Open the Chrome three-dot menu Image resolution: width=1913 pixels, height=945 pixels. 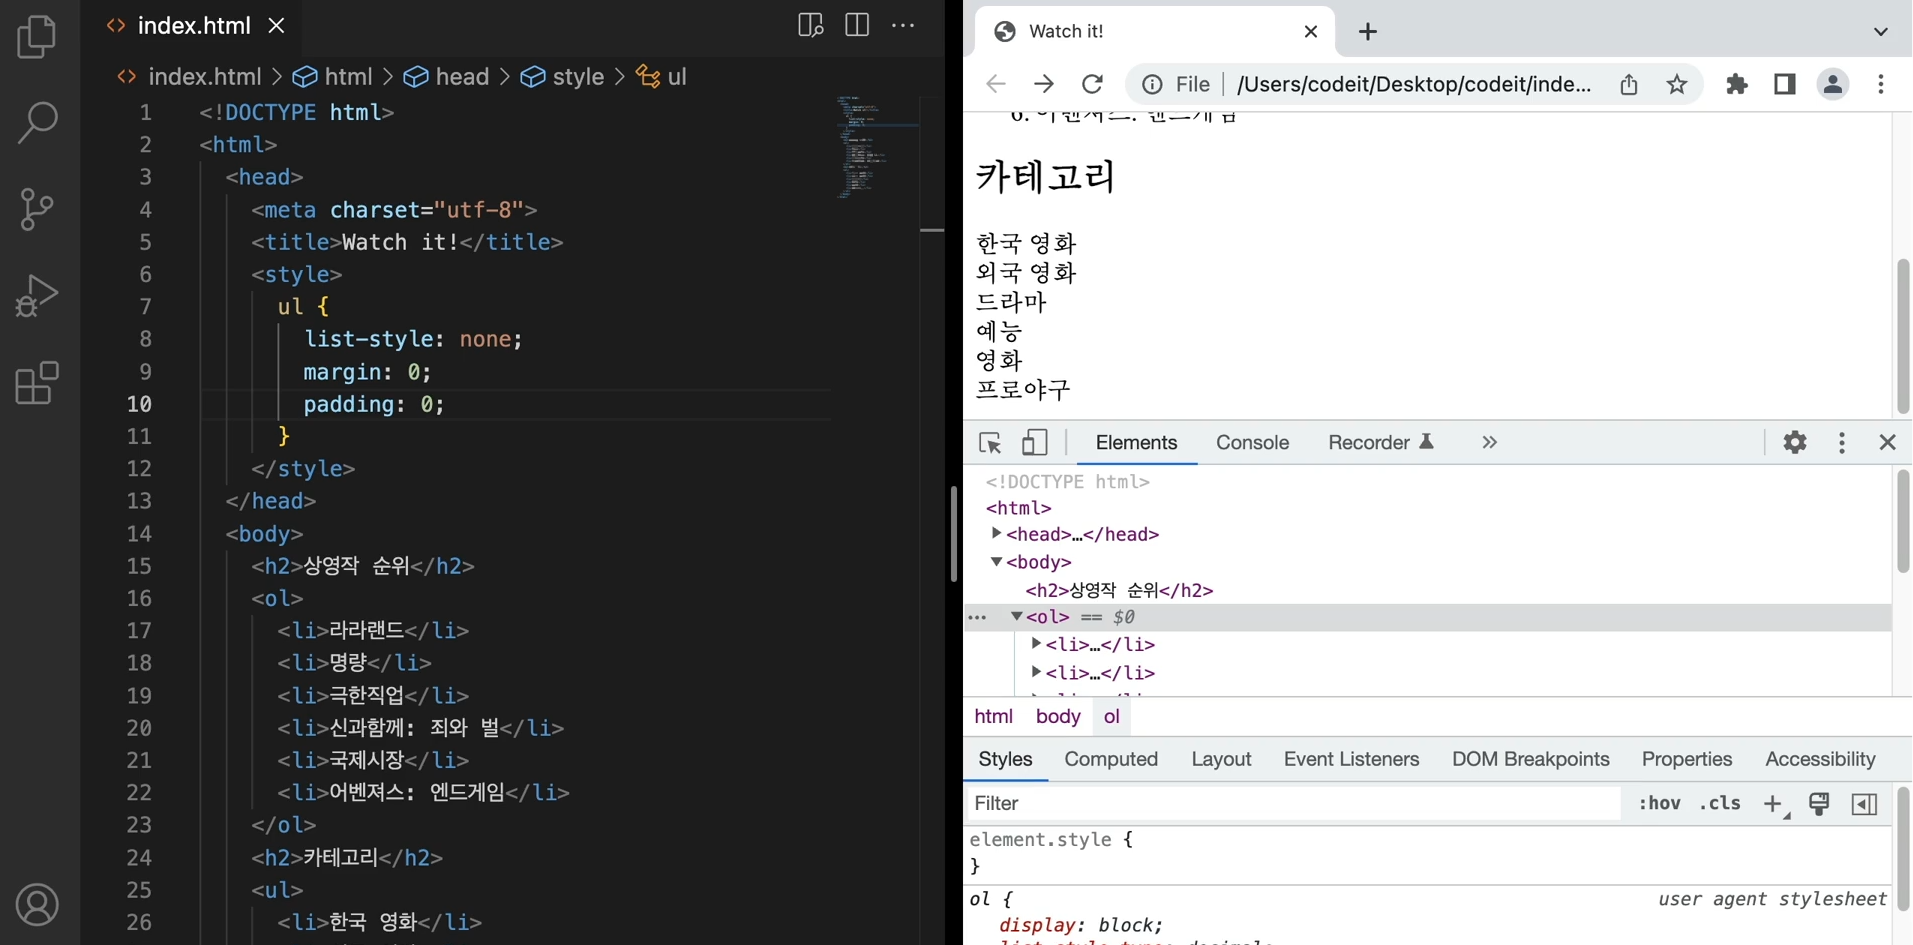pos(1881,84)
